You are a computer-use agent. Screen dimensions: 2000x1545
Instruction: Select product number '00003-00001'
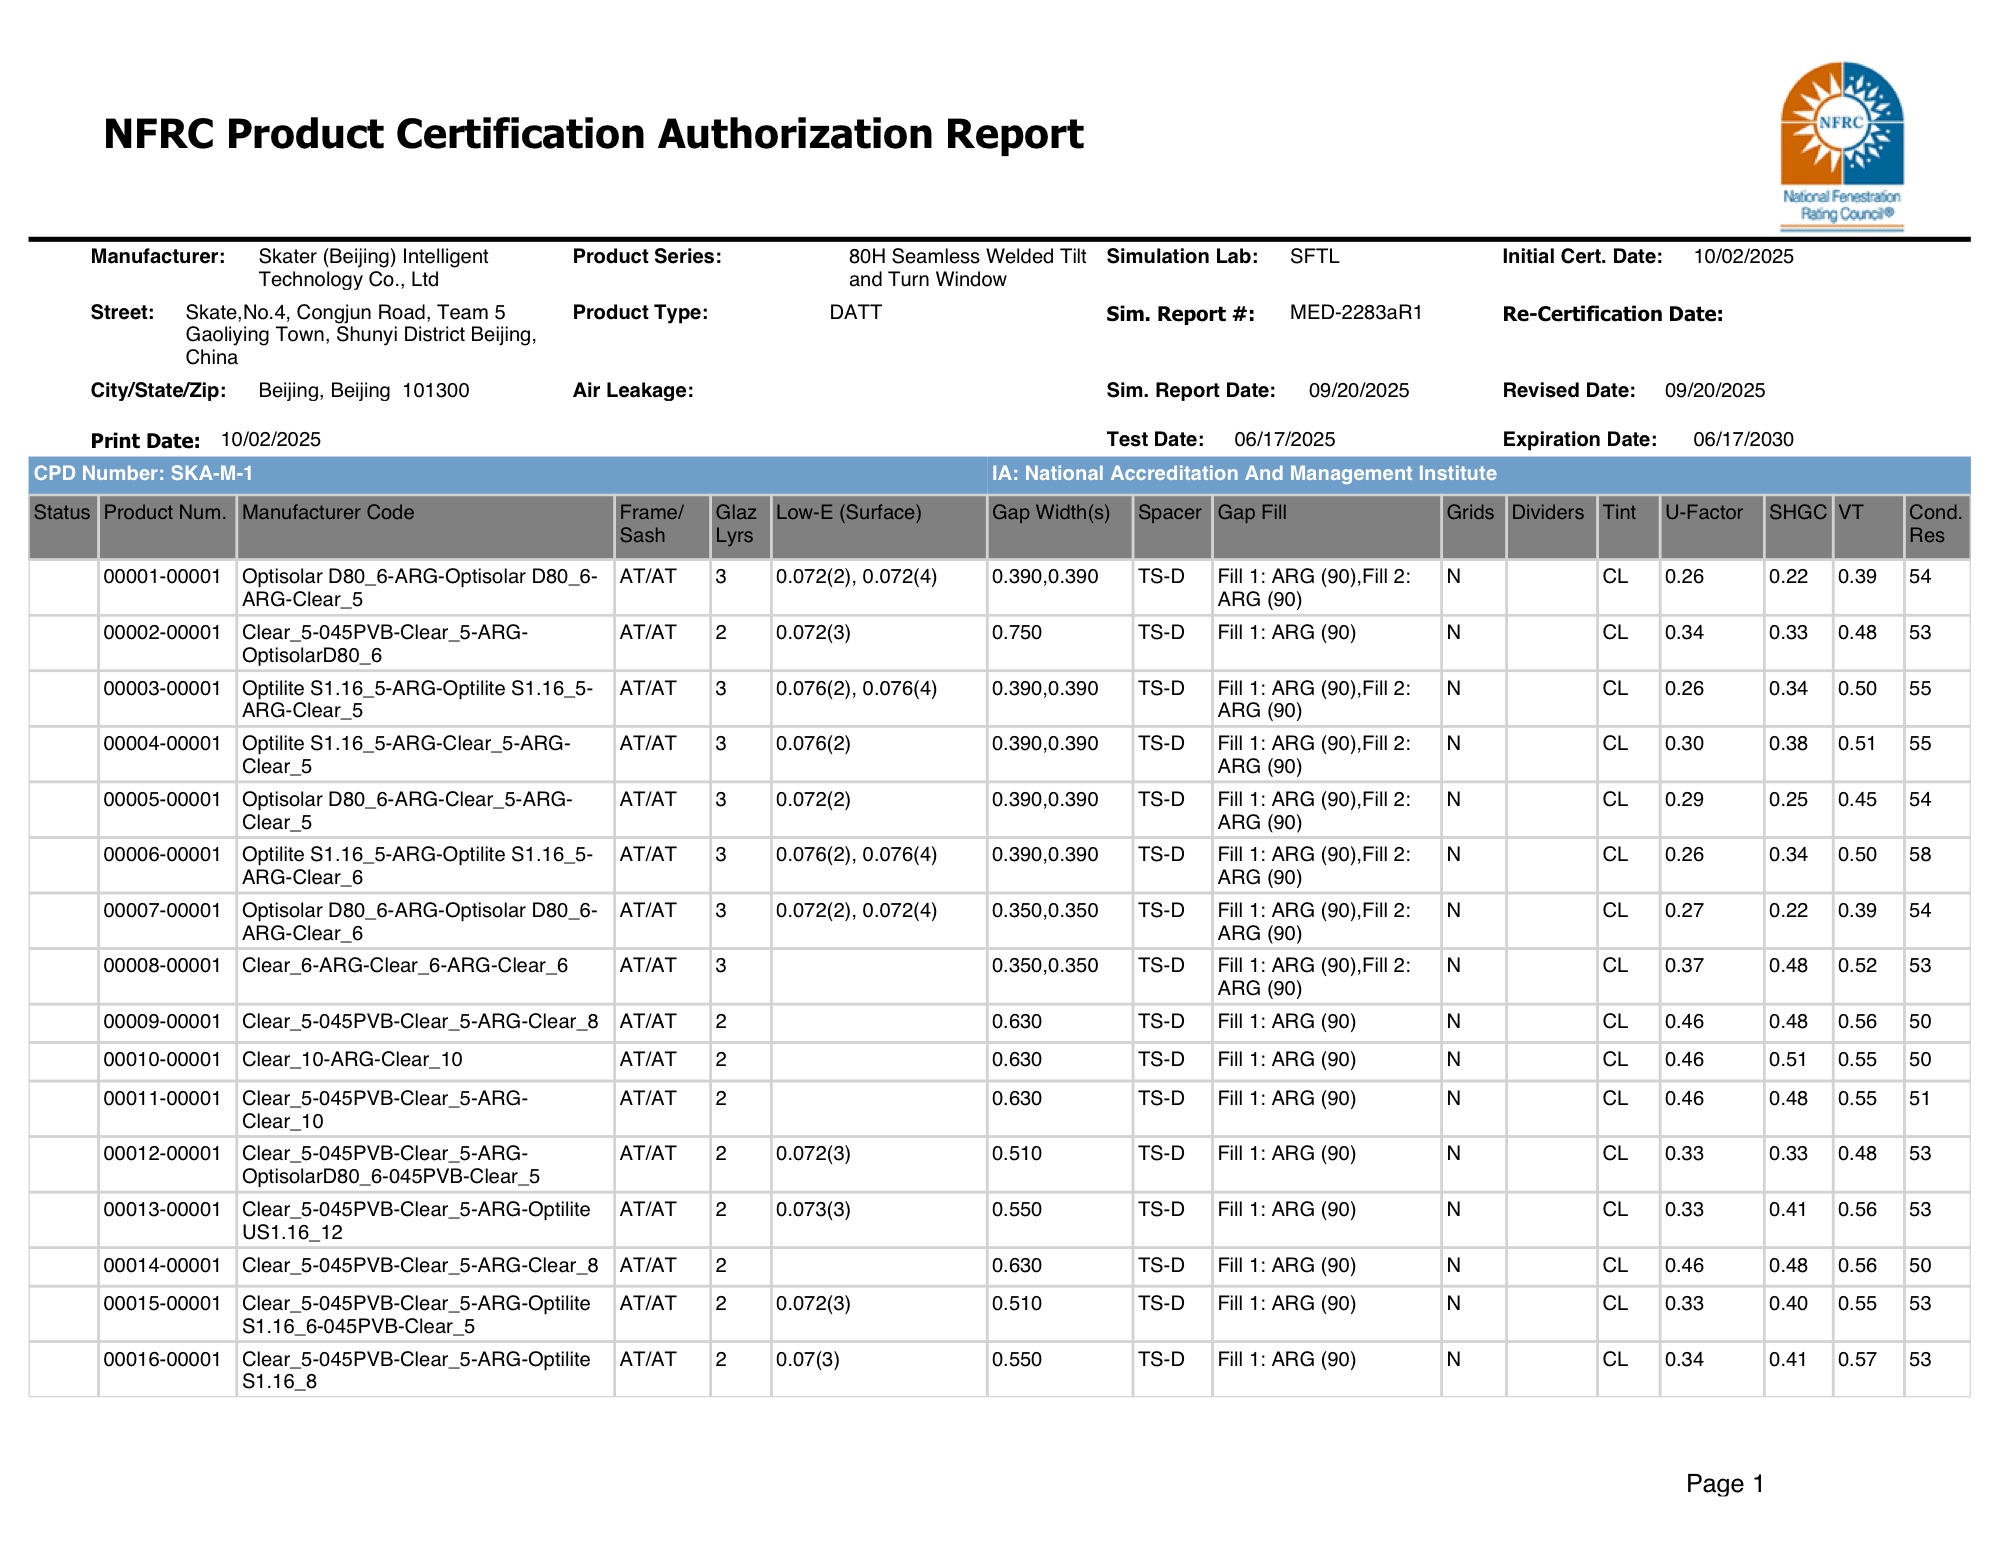pos(162,689)
